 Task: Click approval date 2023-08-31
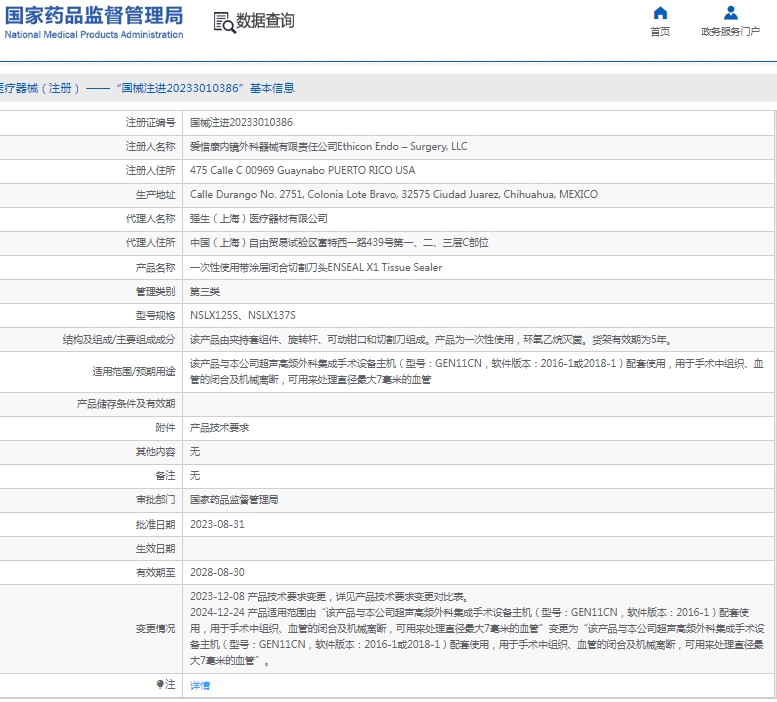[x=217, y=524]
